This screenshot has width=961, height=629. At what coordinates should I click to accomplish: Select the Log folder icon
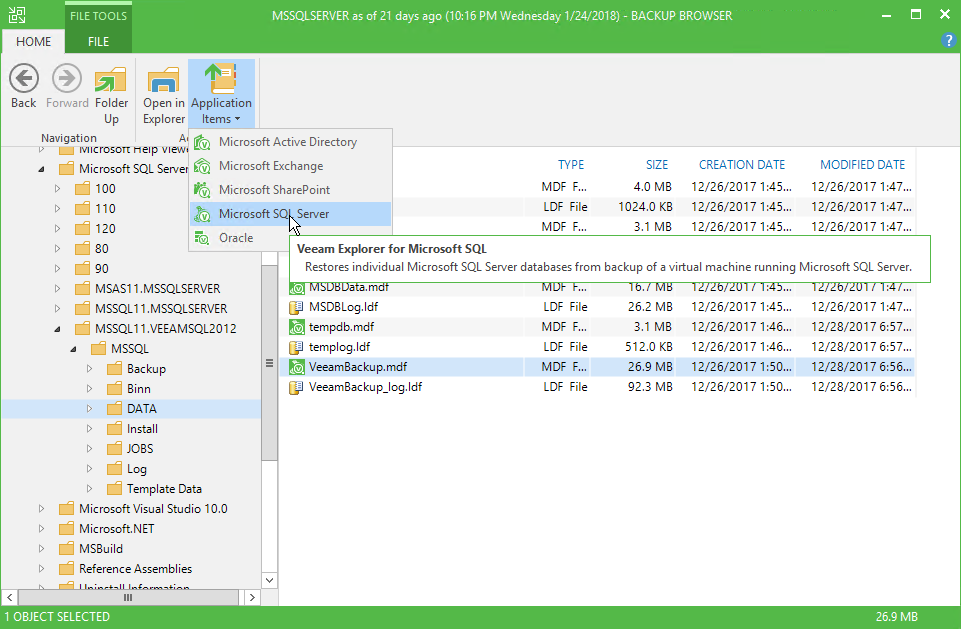[114, 469]
